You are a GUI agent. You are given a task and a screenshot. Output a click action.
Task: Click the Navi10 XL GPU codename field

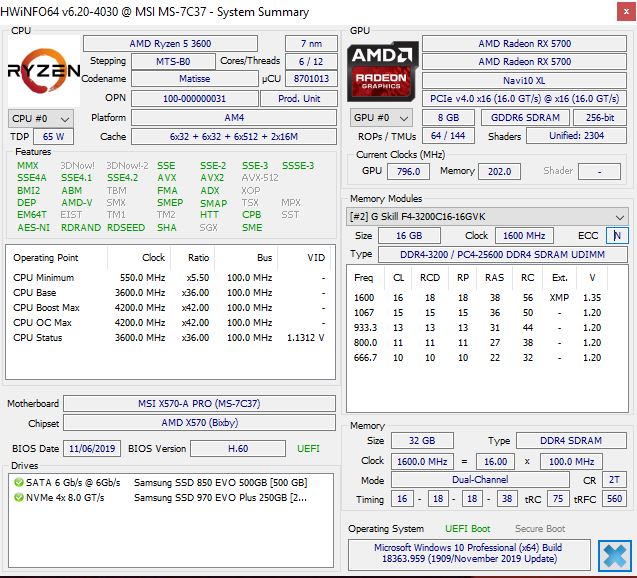point(524,80)
